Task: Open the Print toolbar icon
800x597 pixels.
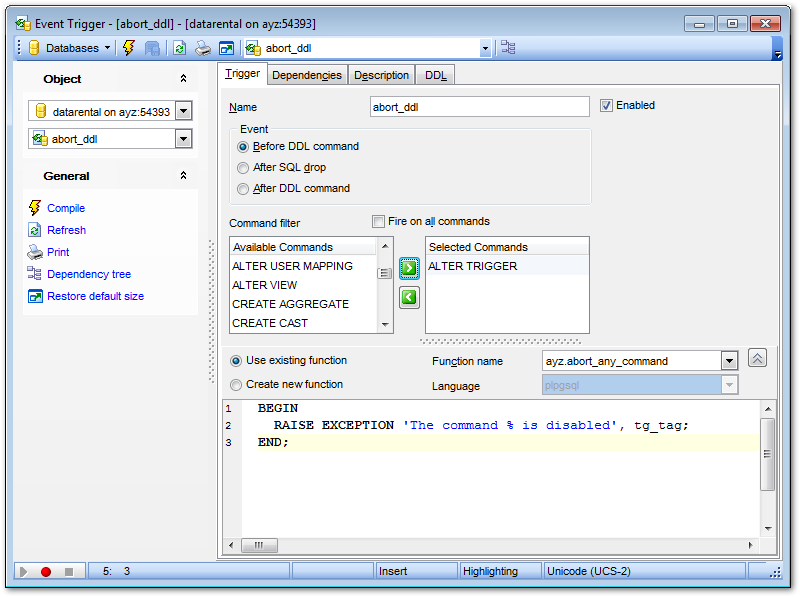Action: [202, 47]
